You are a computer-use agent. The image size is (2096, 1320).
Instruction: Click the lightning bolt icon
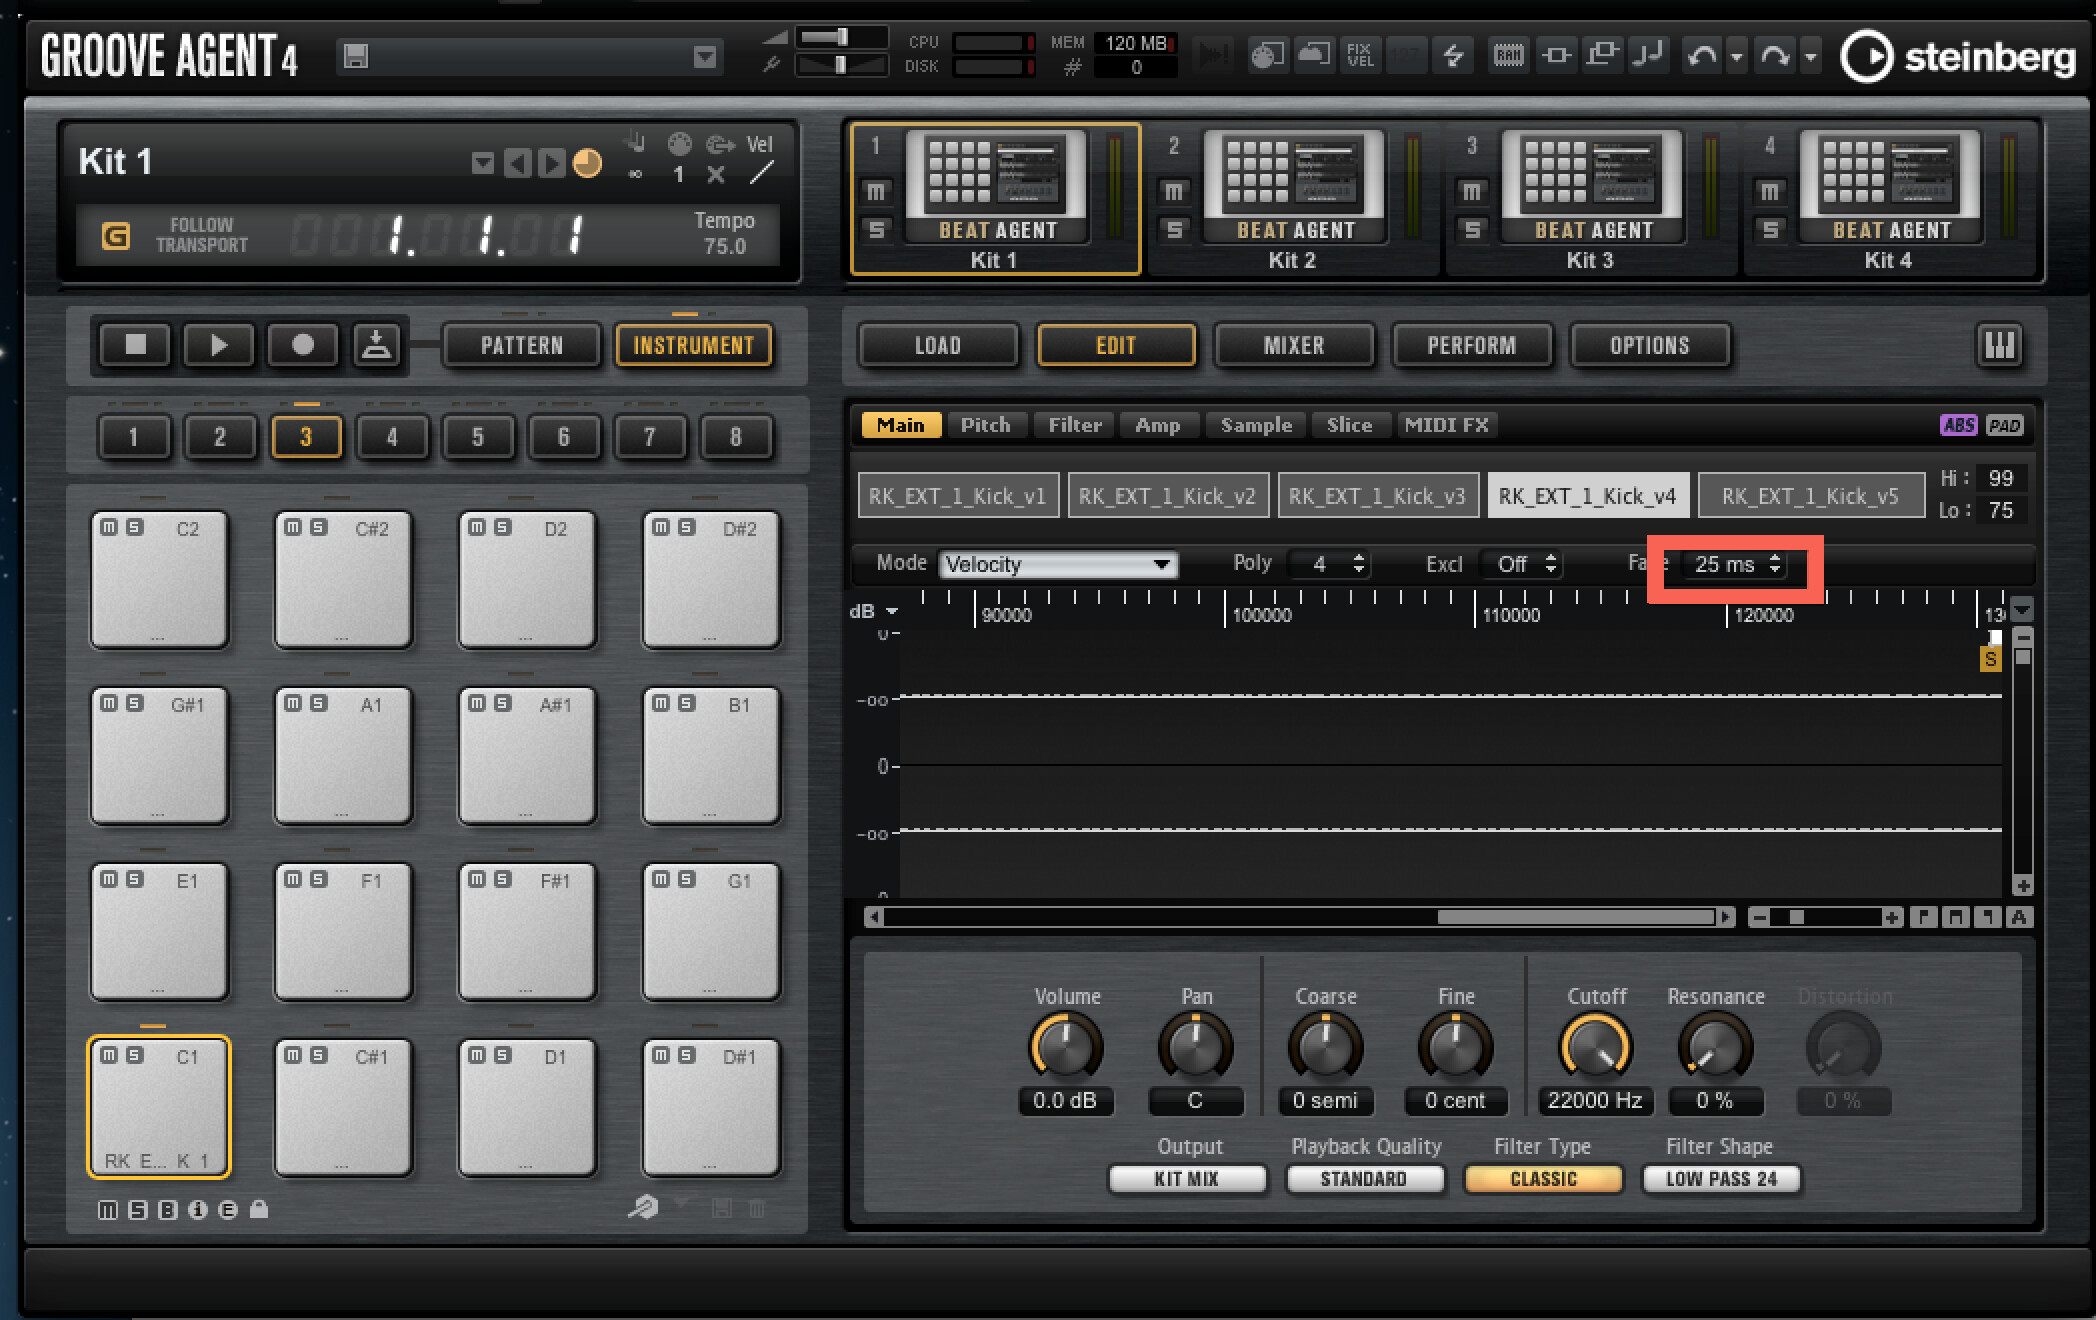(x=1453, y=55)
